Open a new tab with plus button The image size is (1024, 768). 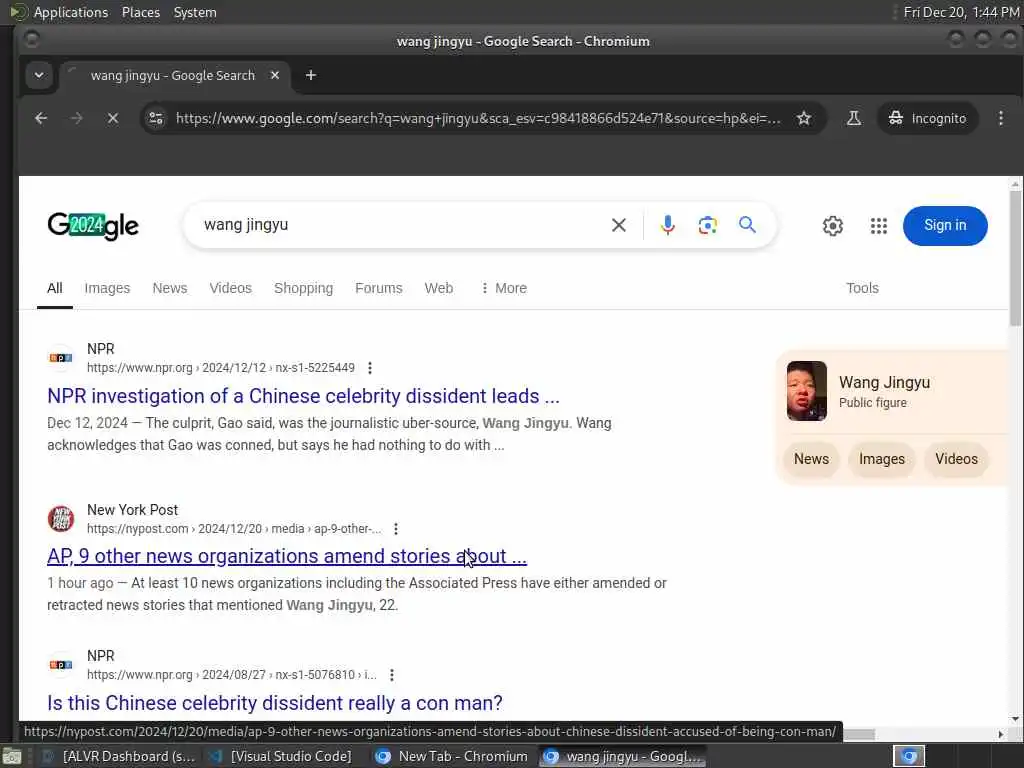click(x=311, y=75)
